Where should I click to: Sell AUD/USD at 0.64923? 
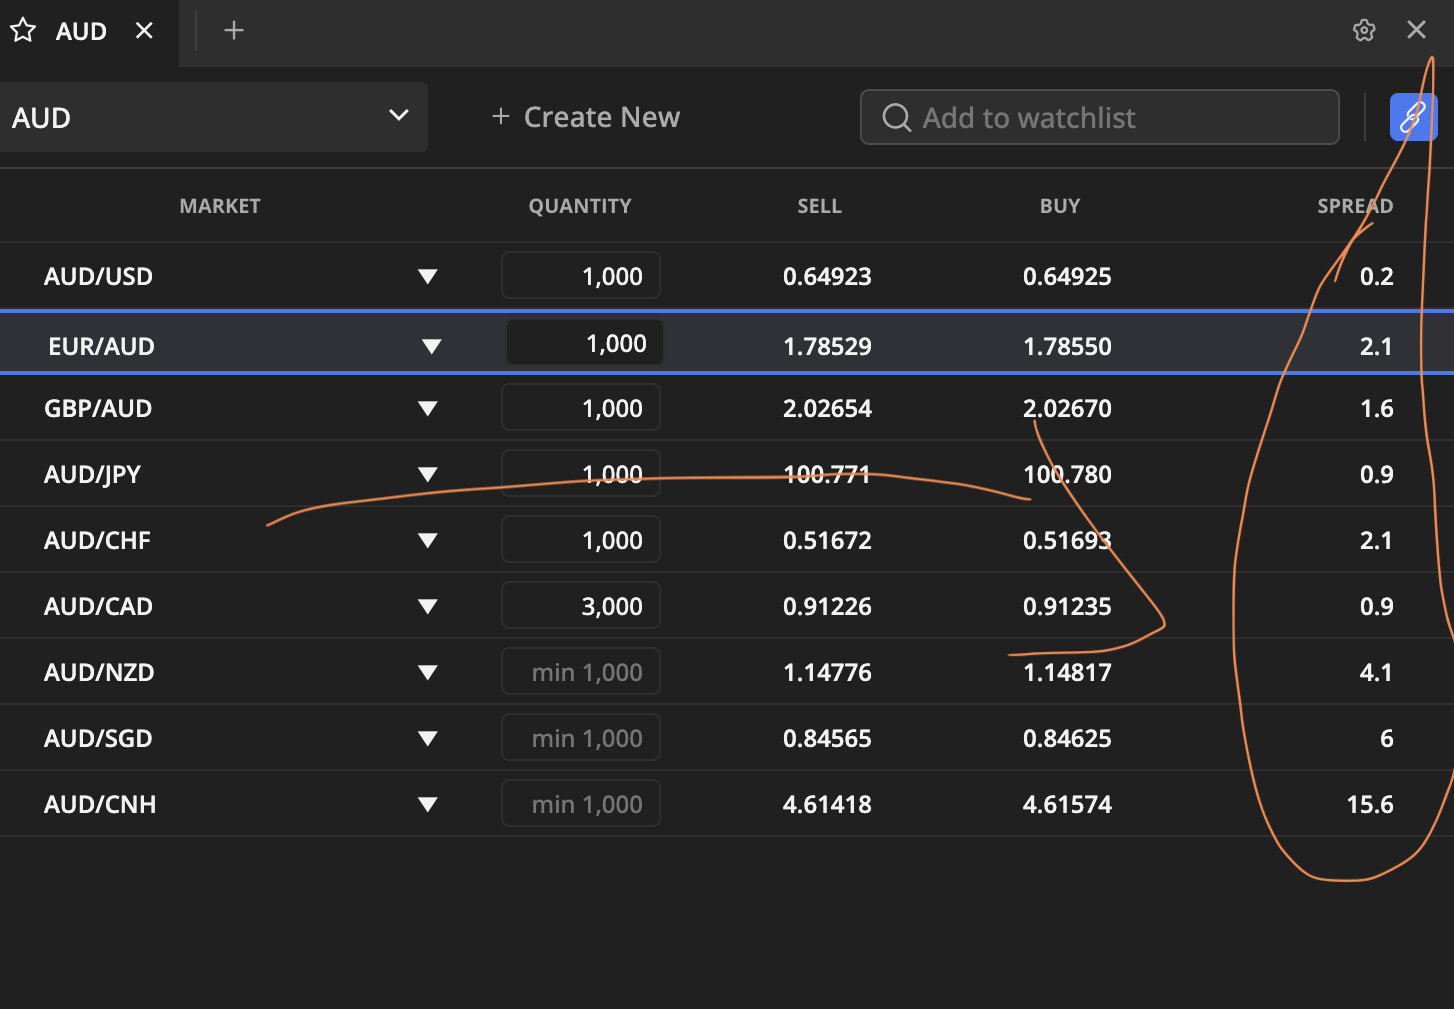(x=827, y=276)
